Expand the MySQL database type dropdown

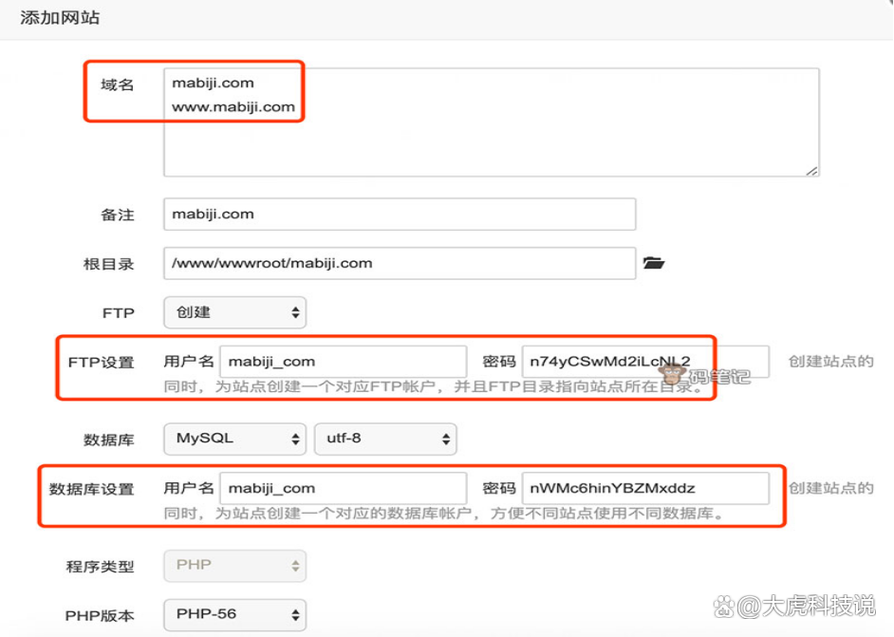click(x=235, y=439)
